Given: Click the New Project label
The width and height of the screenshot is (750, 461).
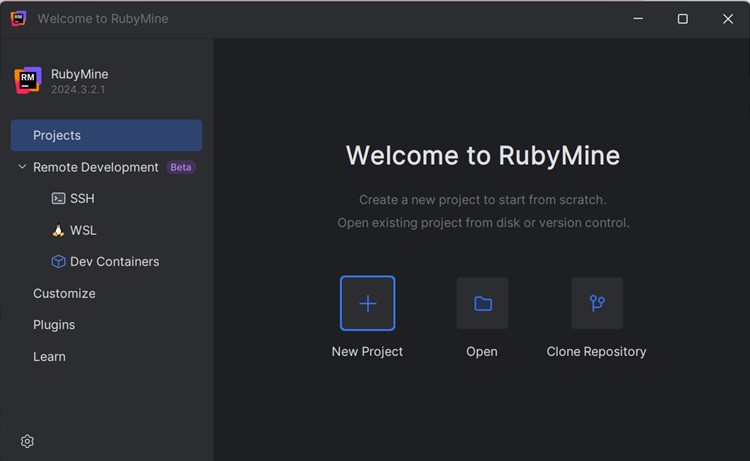Looking at the screenshot, I should pos(367,351).
